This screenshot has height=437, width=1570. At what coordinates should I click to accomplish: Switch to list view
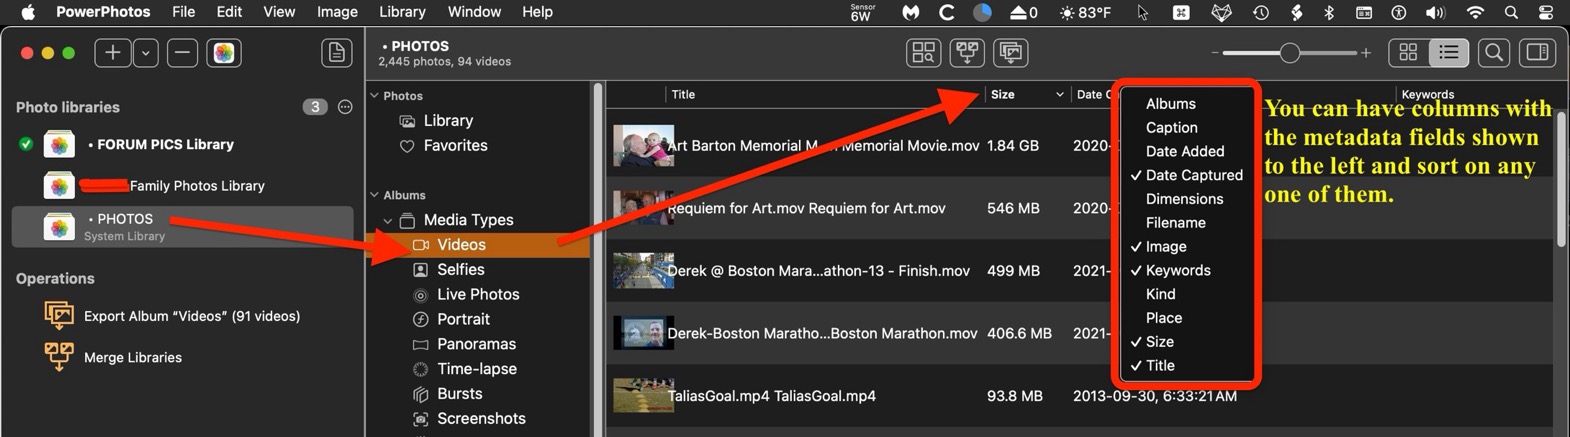click(1449, 53)
